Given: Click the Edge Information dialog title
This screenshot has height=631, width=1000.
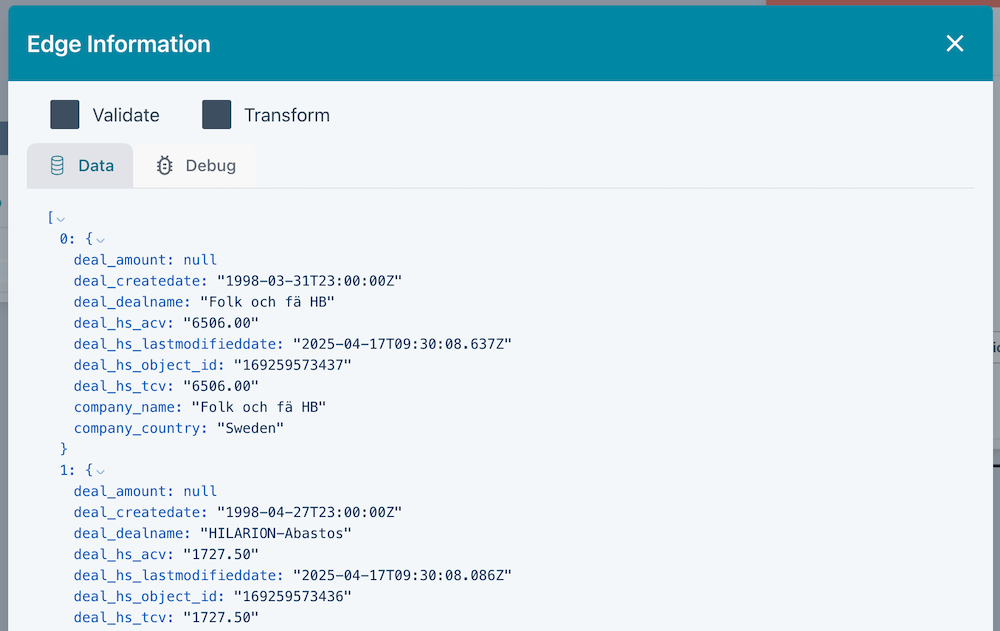Looking at the screenshot, I should (118, 44).
